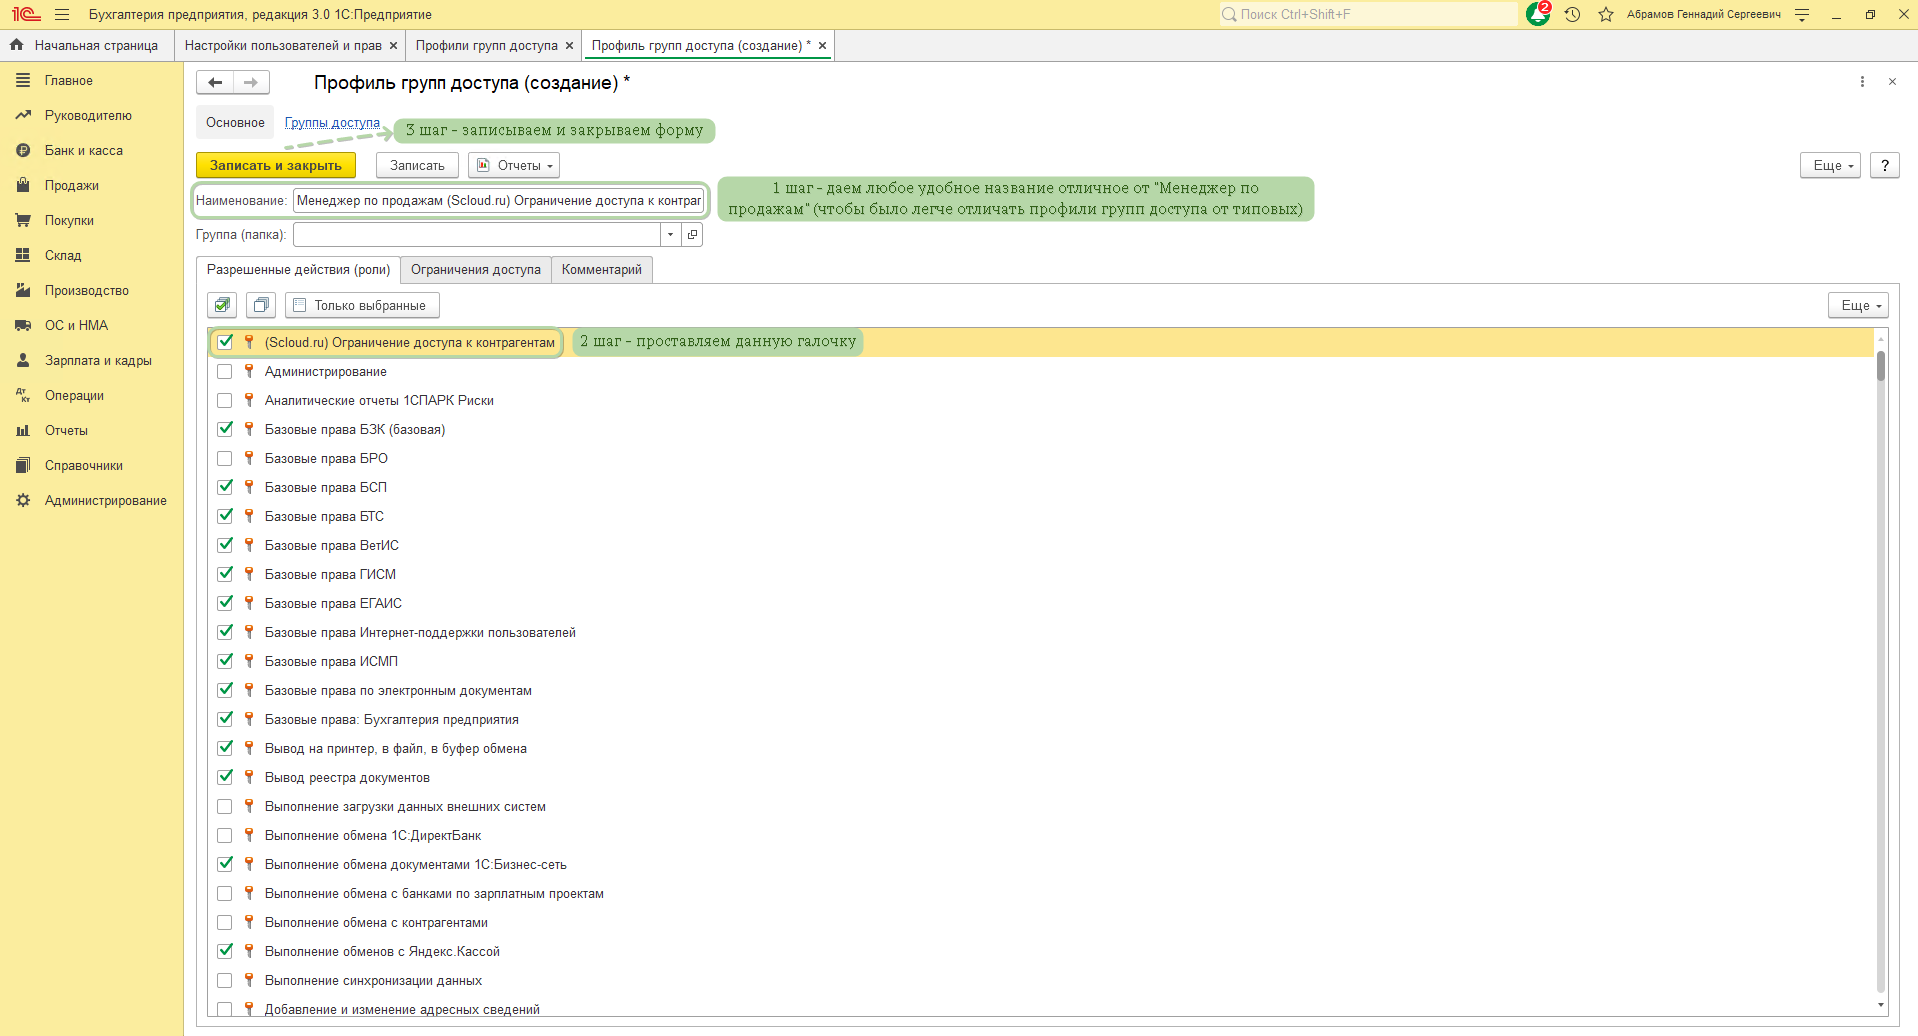This screenshot has width=1918, height=1036.
Task: Select Выполнение синхронизации данных row text
Action: click(373, 981)
